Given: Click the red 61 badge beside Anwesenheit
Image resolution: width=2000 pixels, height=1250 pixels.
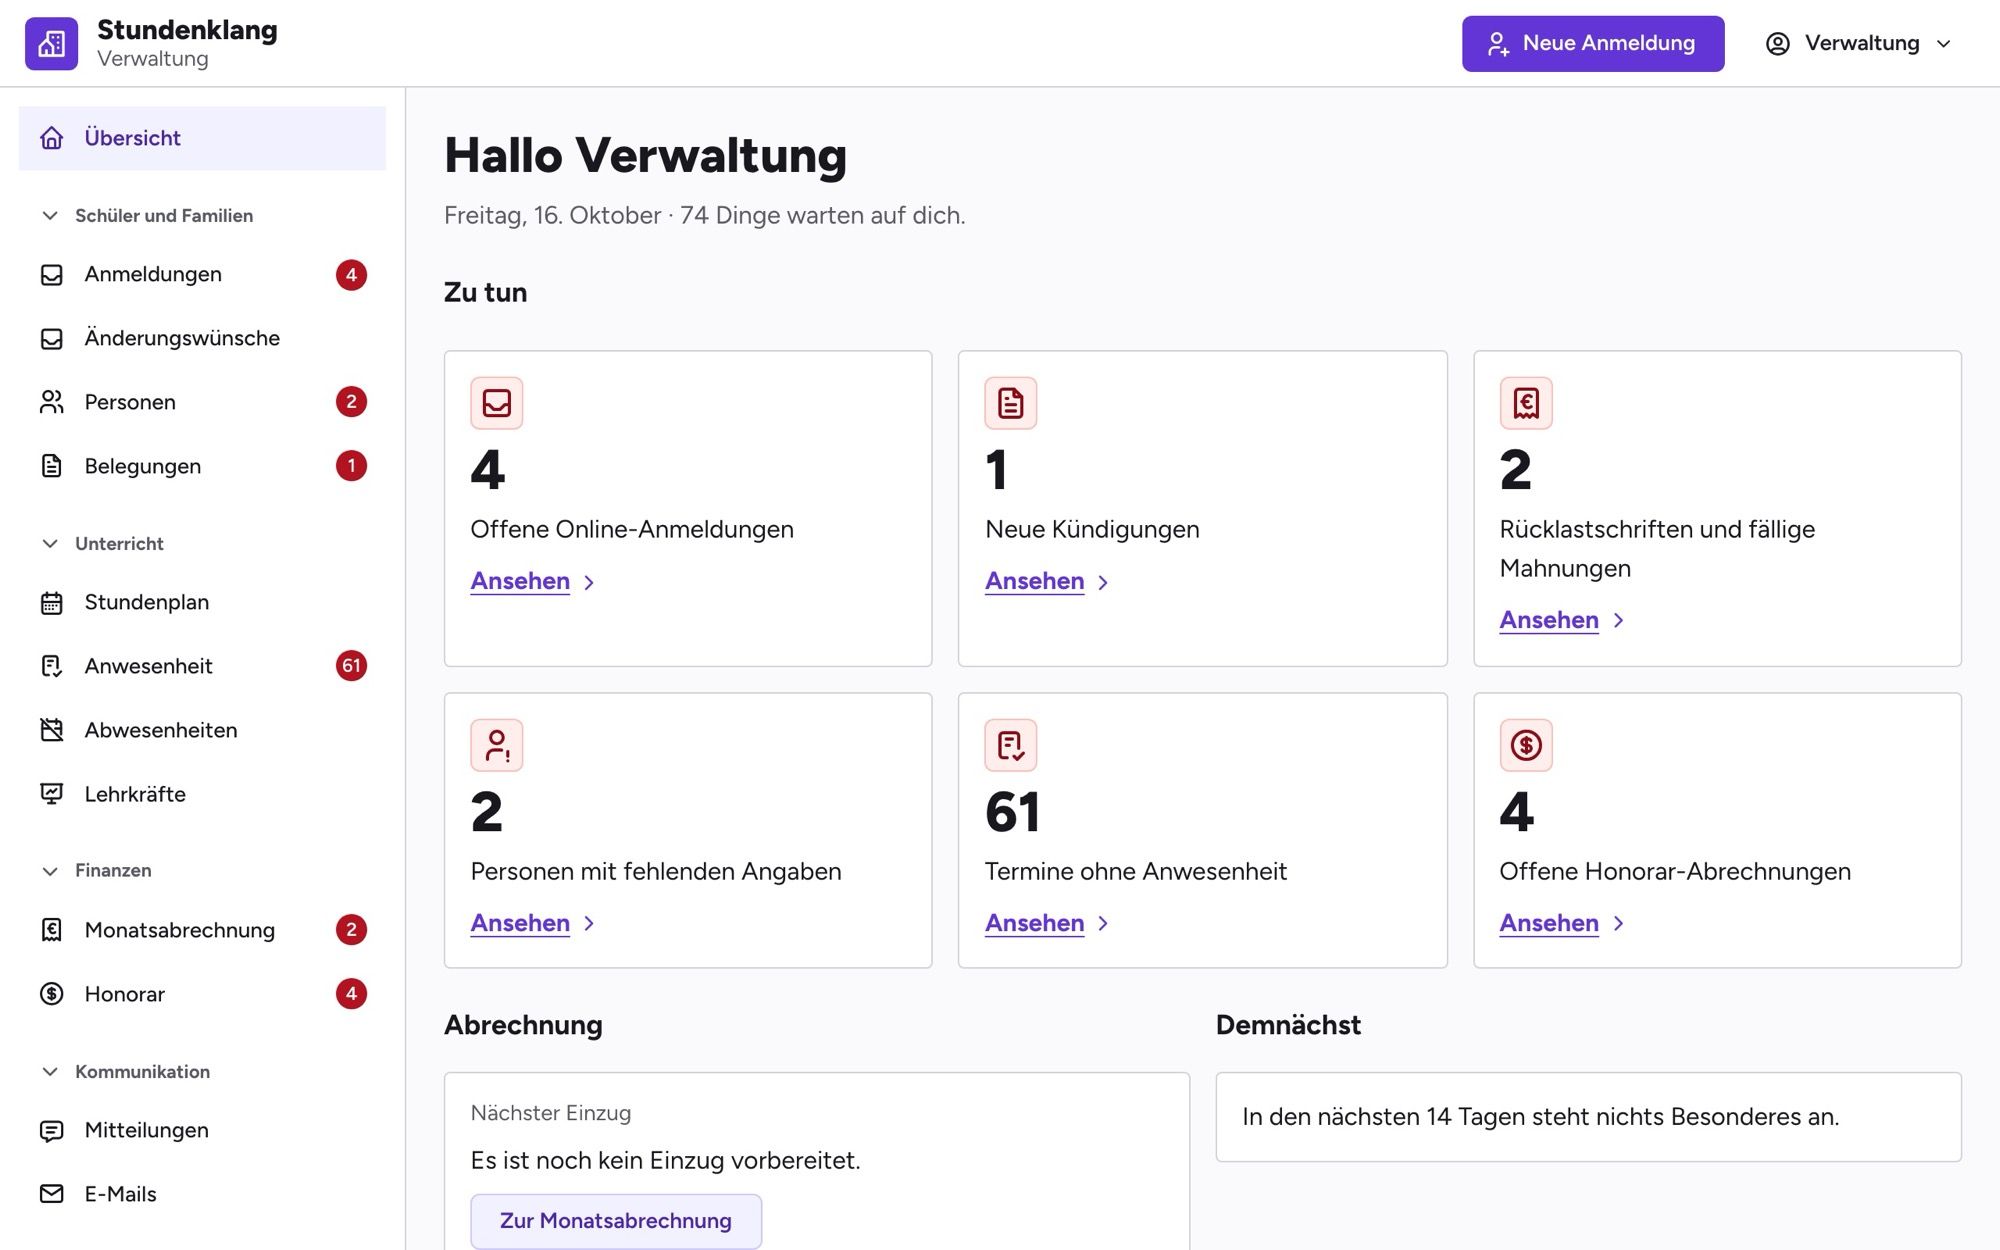Looking at the screenshot, I should (351, 666).
